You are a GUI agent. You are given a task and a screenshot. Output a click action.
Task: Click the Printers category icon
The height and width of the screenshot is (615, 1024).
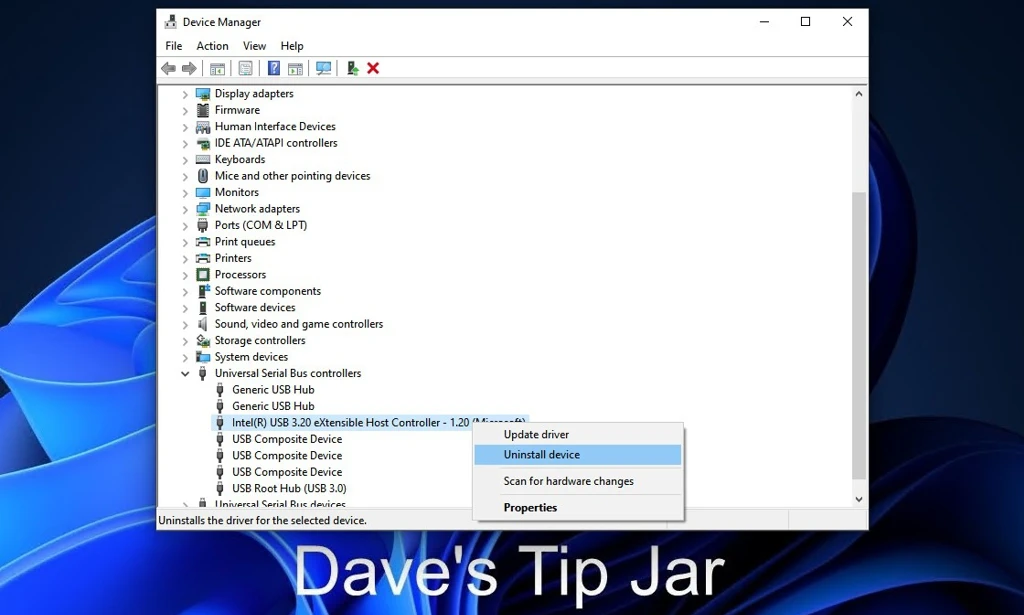(203, 258)
